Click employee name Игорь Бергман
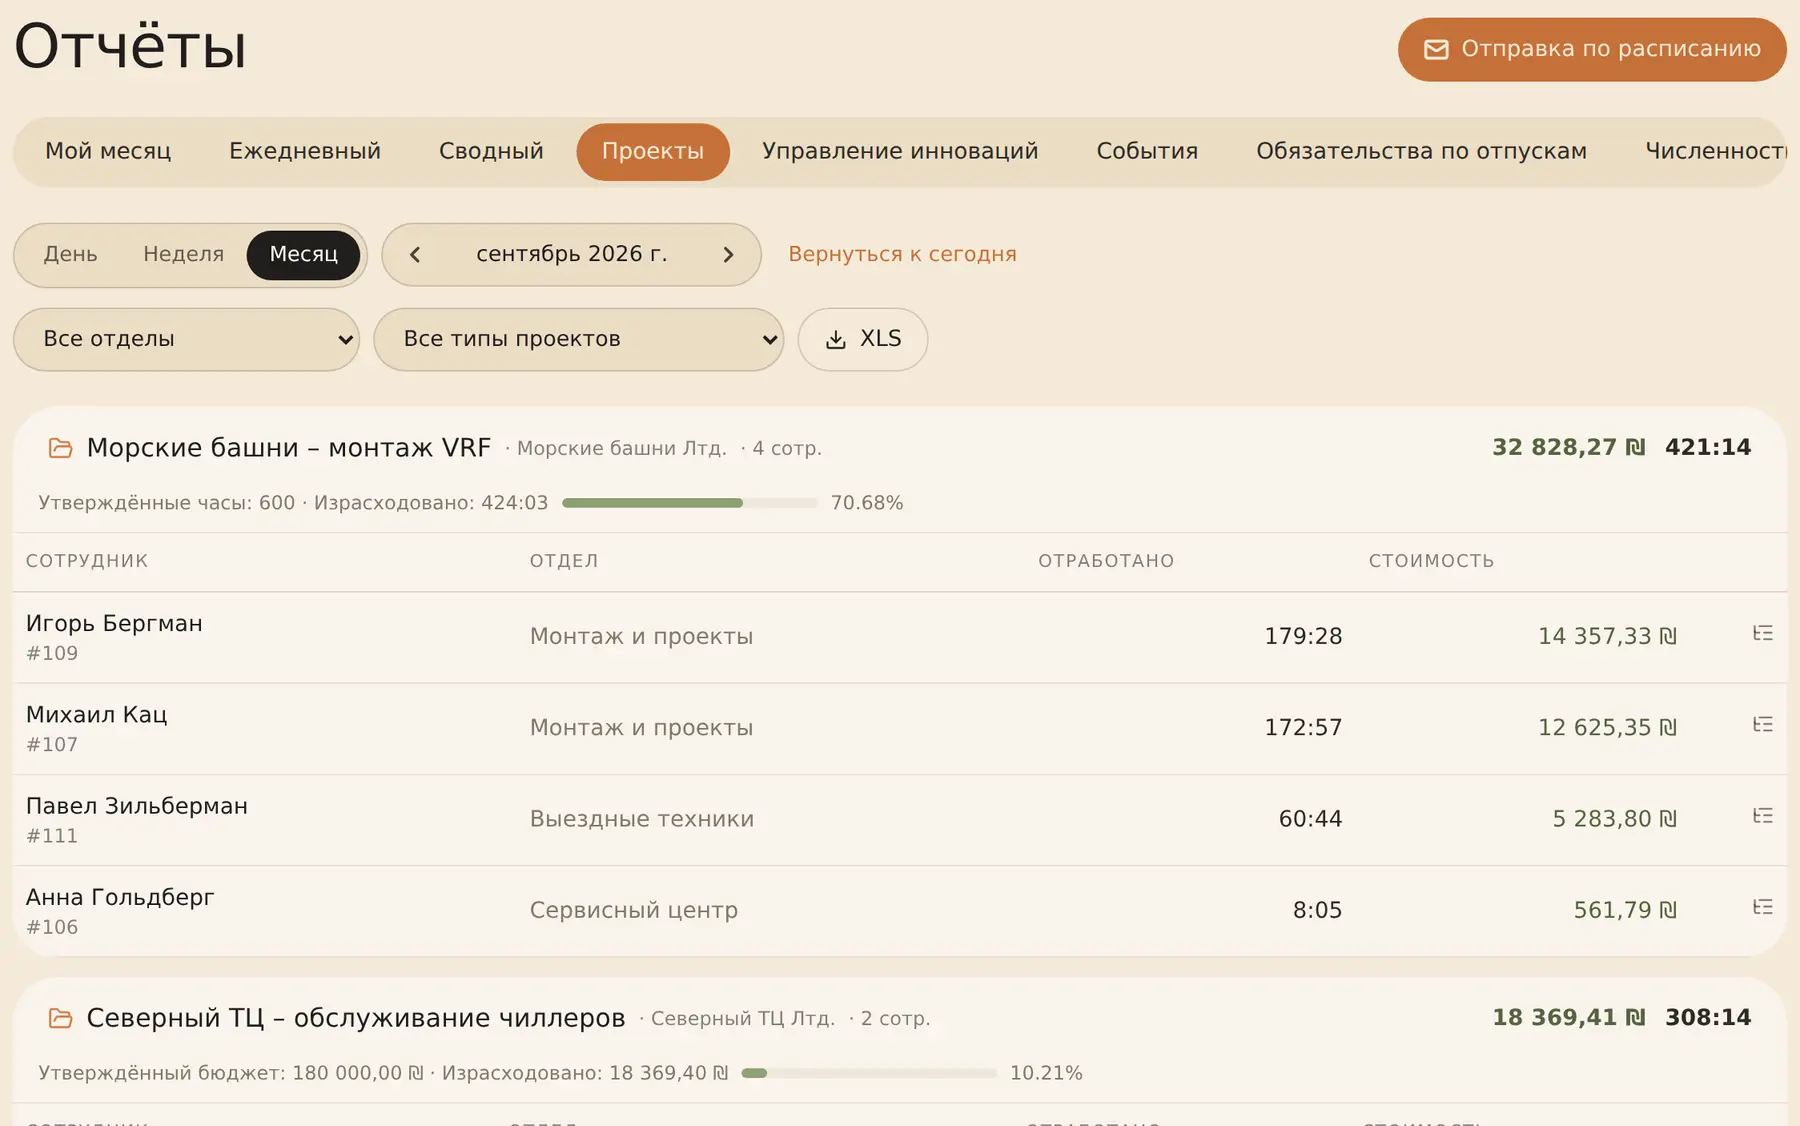 (114, 623)
